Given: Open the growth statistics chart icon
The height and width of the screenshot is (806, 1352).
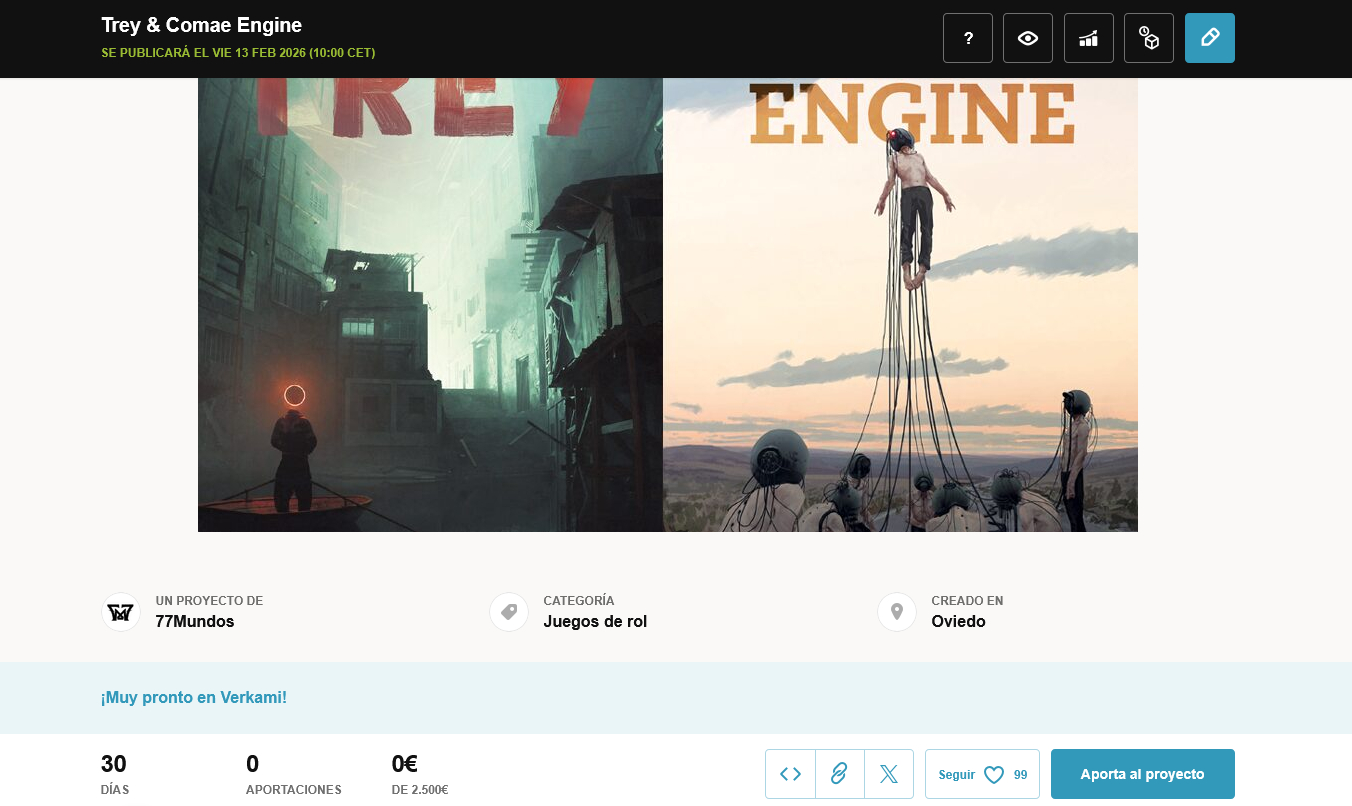Looking at the screenshot, I should 1088,38.
